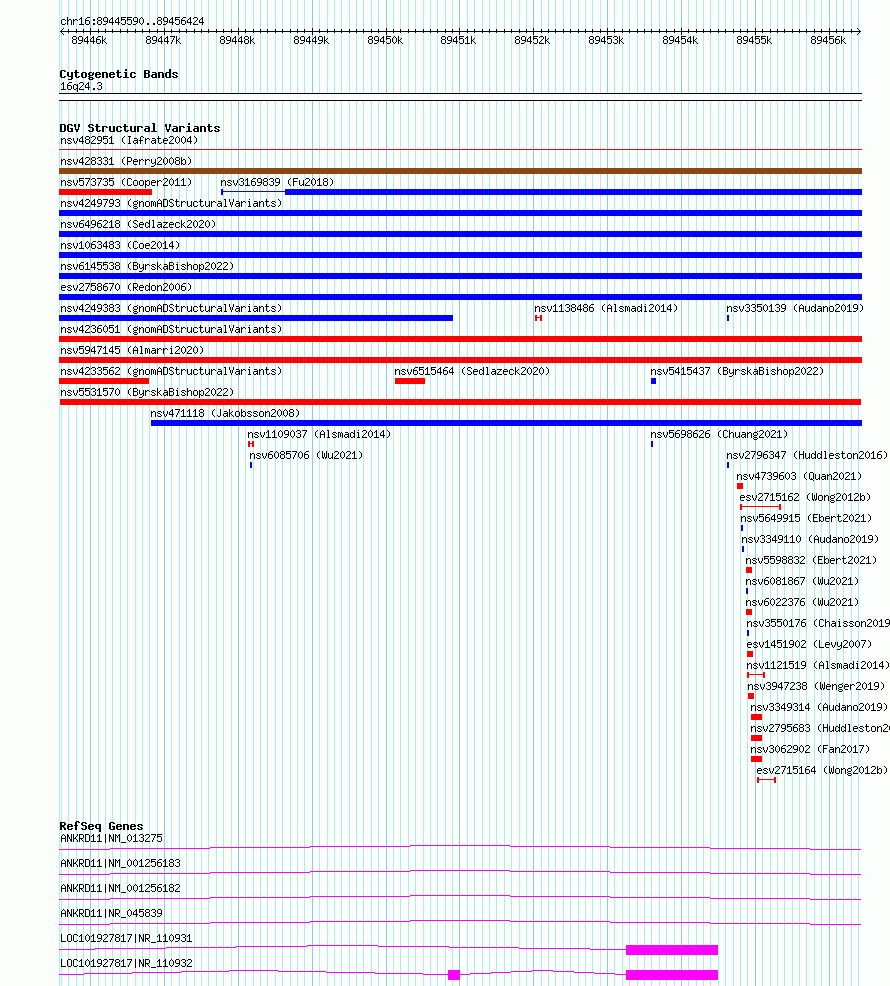Select esv2715164 (Wong2012b) label
The height and width of the screenshot is (986, 890).
pyautogui.click(x=822, y=770)
